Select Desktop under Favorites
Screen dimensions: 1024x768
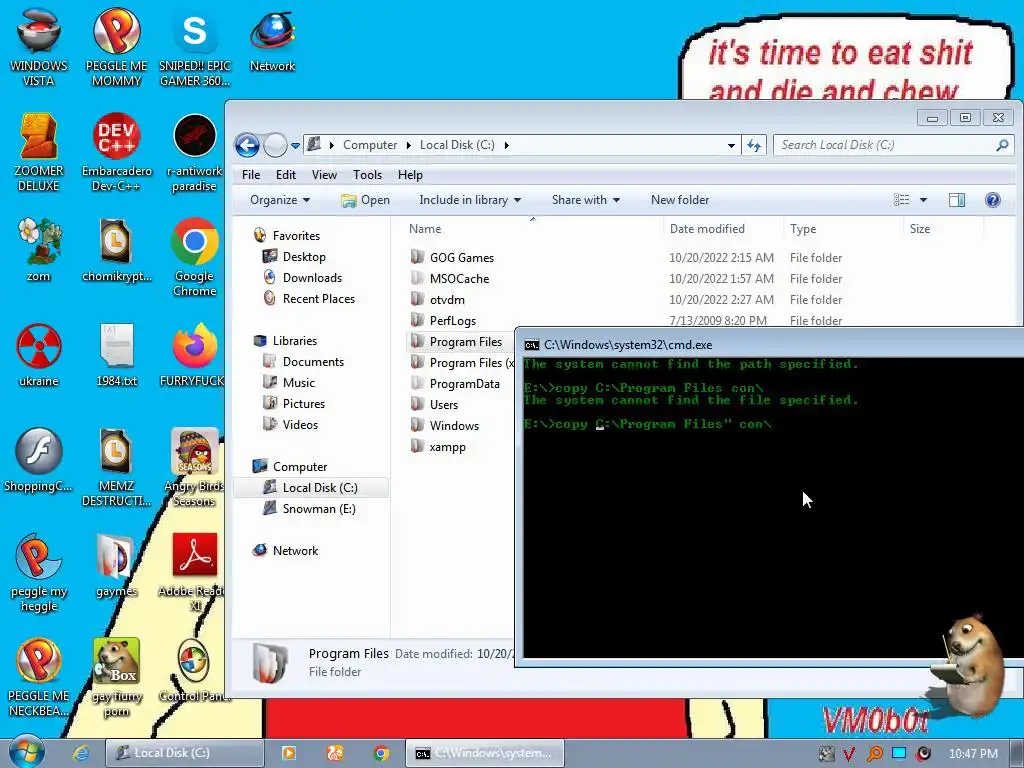pos(304,257)
